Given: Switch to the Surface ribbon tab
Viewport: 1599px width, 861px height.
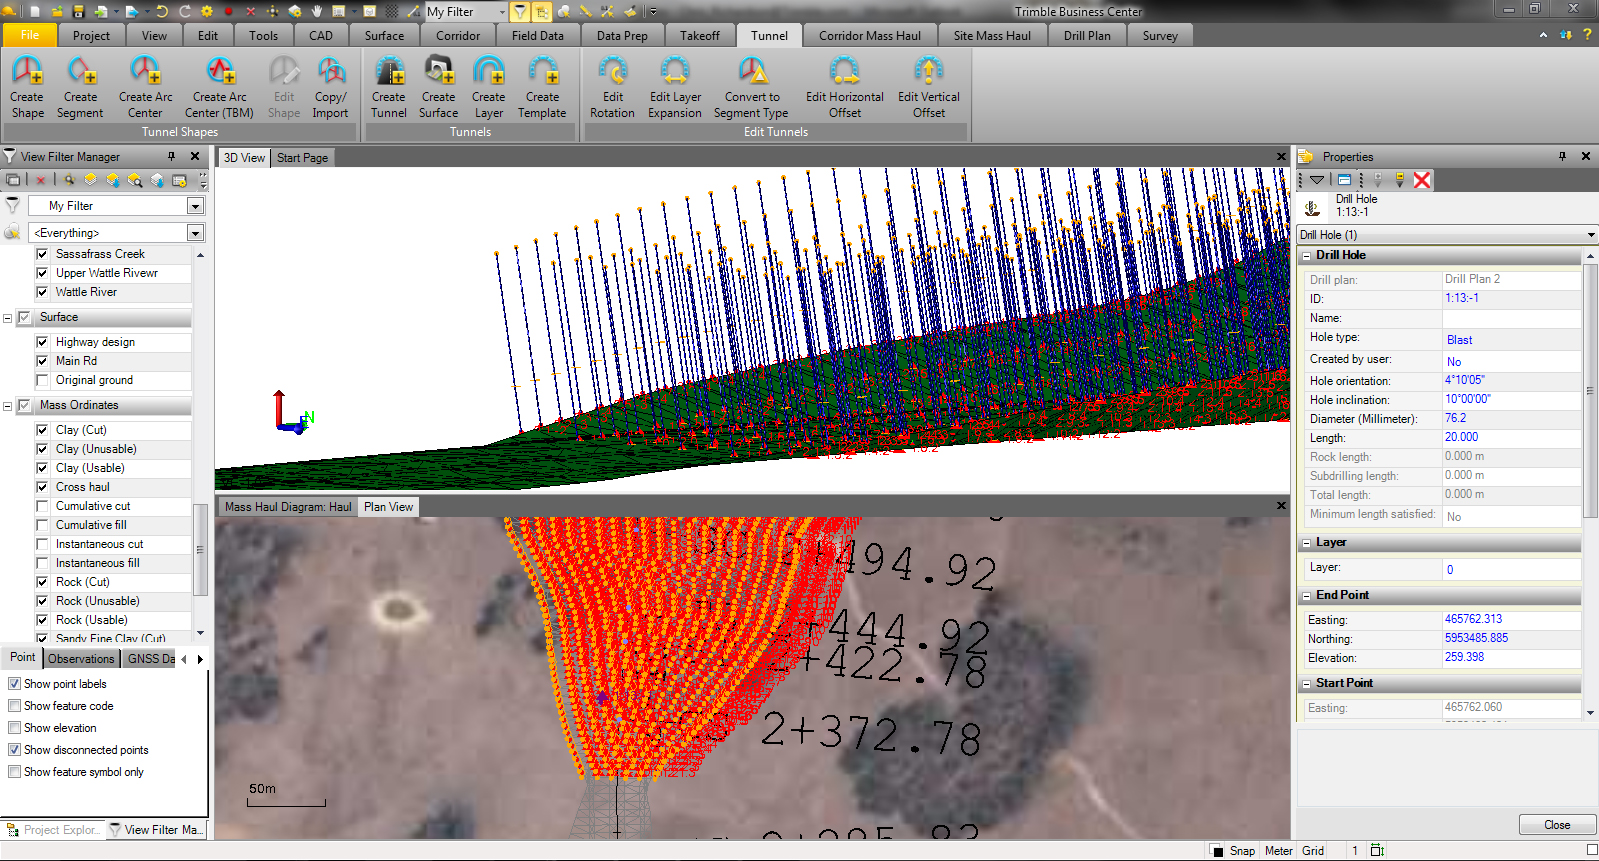Looking at the screenshot, I should click(x=384, y=35).
